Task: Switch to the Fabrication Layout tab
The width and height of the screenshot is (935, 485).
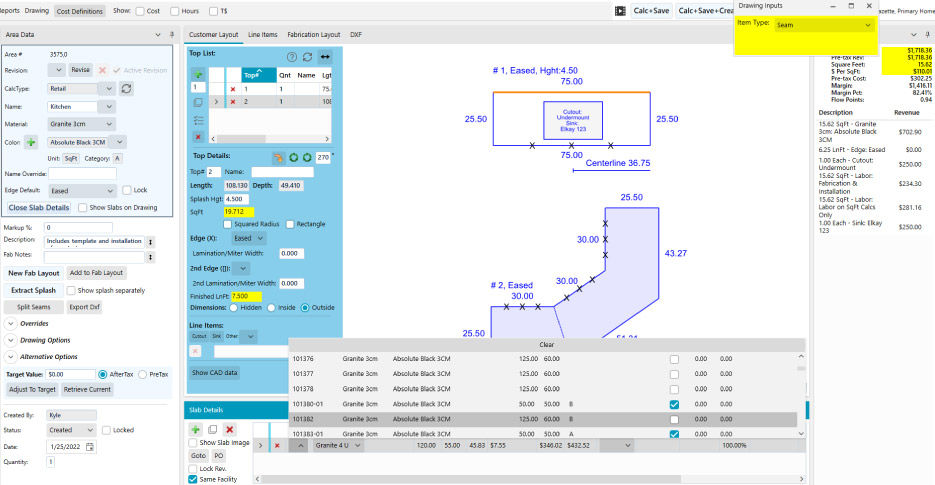Action: (x=314, y=34)
